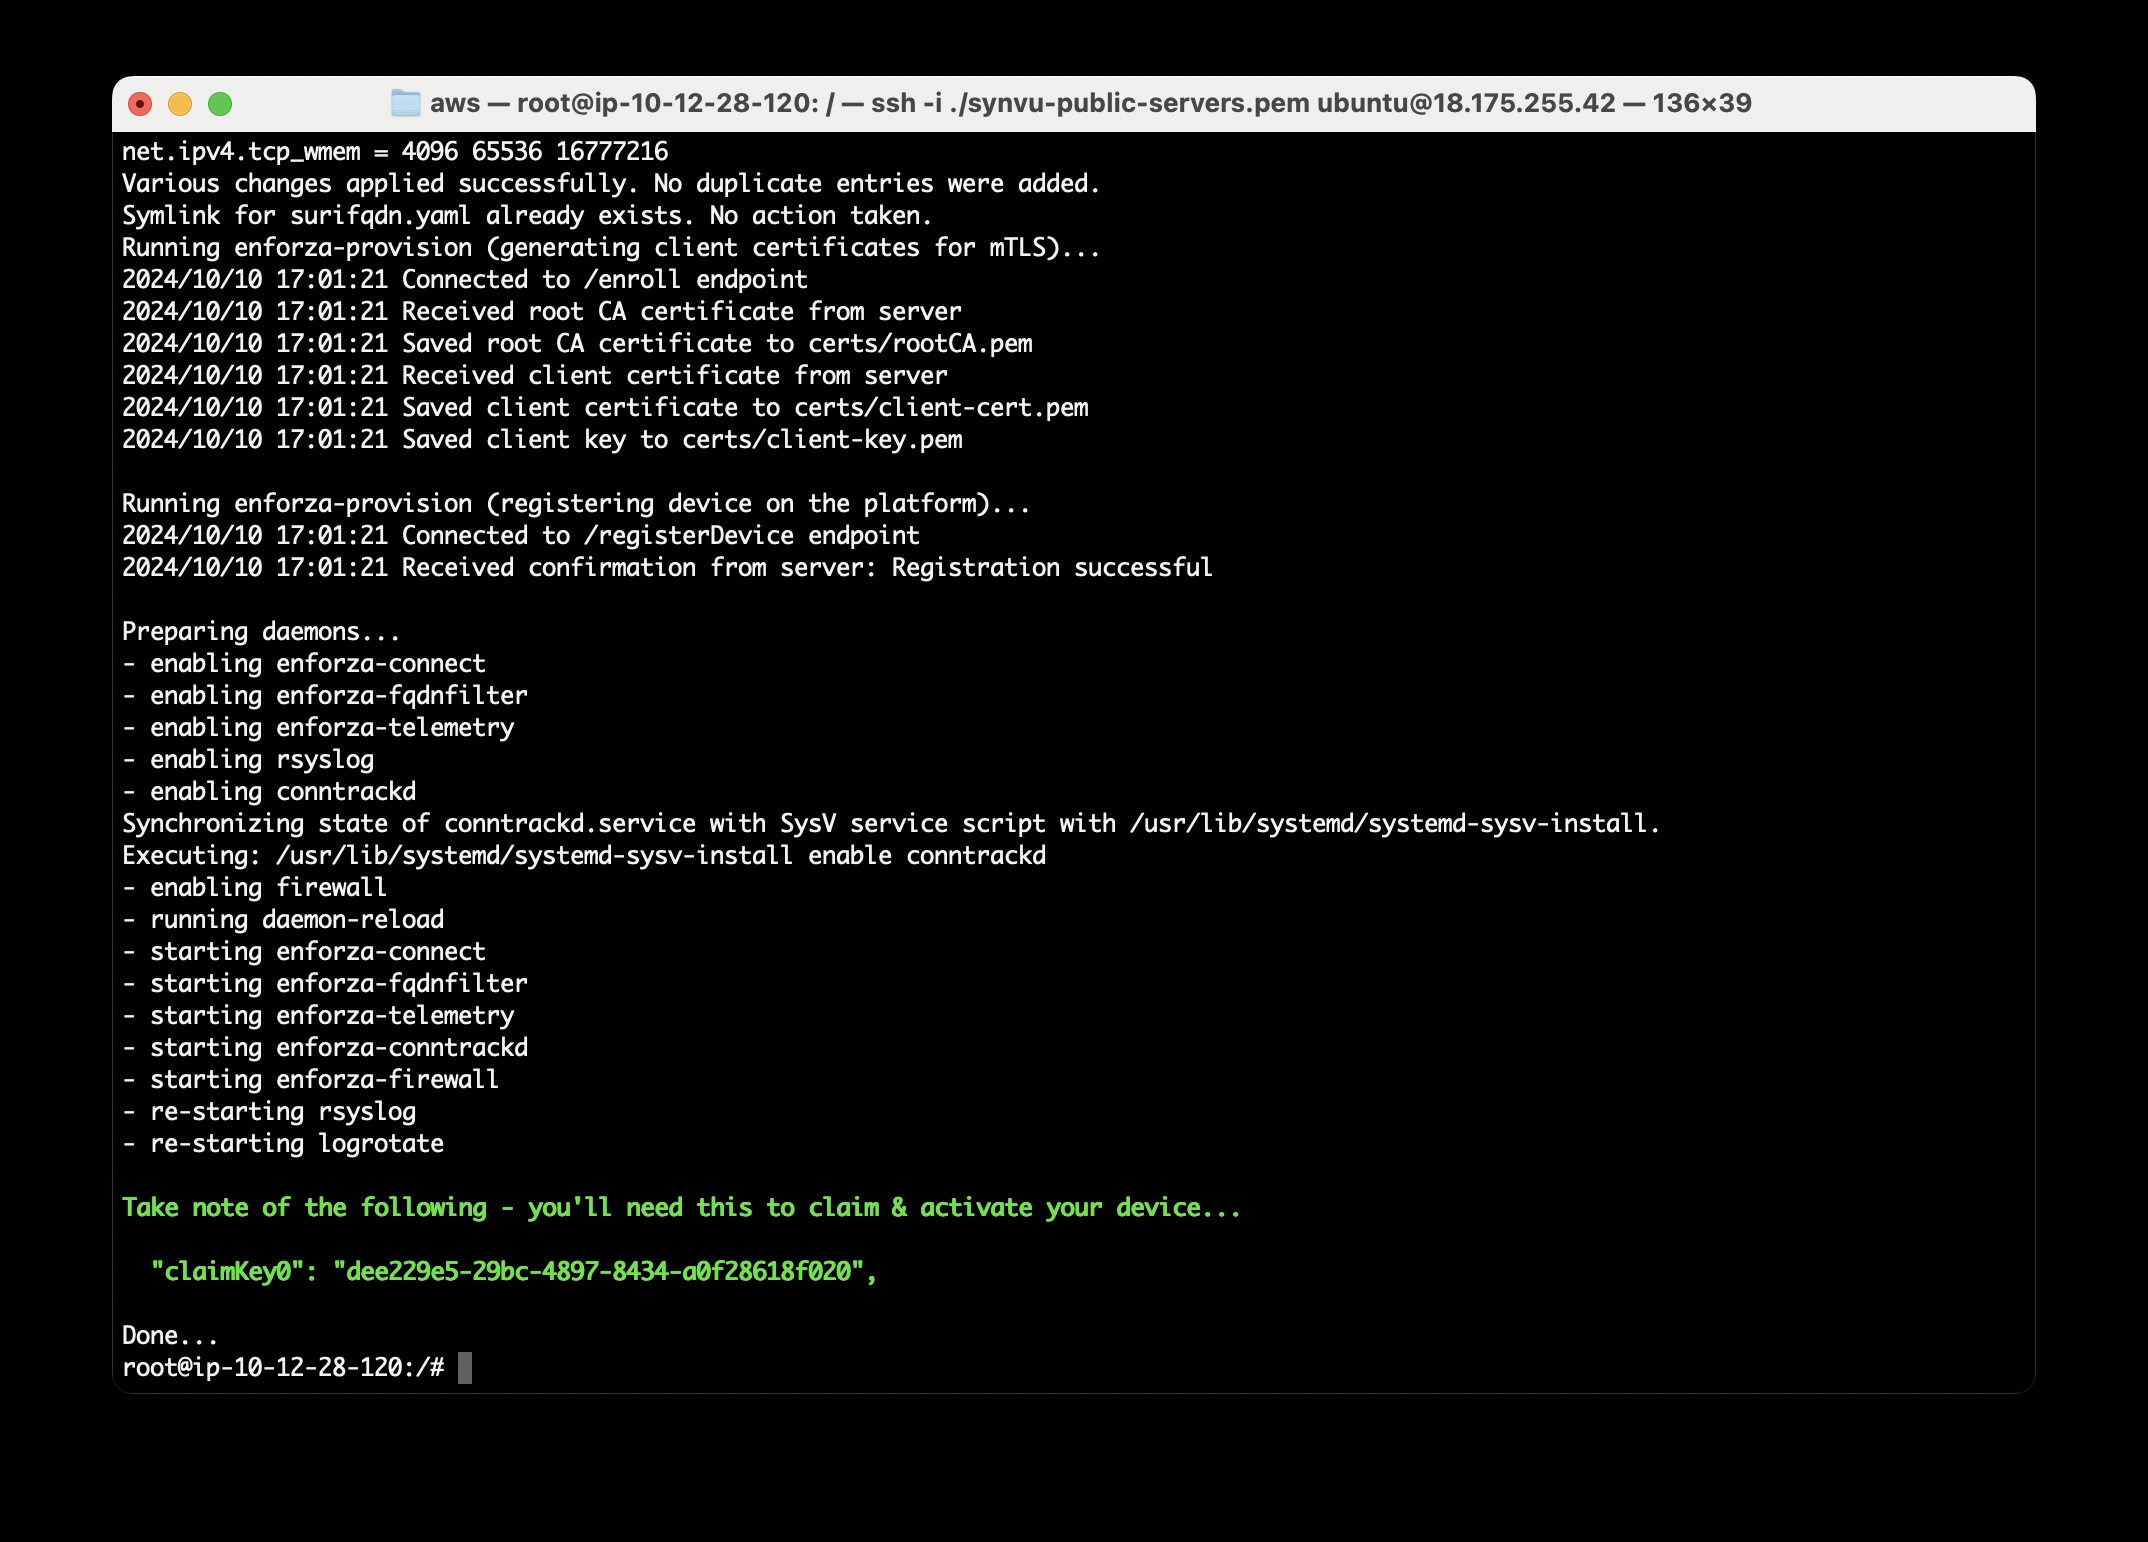Click "Running enforza-provision (registering device" line
Image resolution: width=2148 pixels, height=1542 pixels.
(x=576, y=504)
